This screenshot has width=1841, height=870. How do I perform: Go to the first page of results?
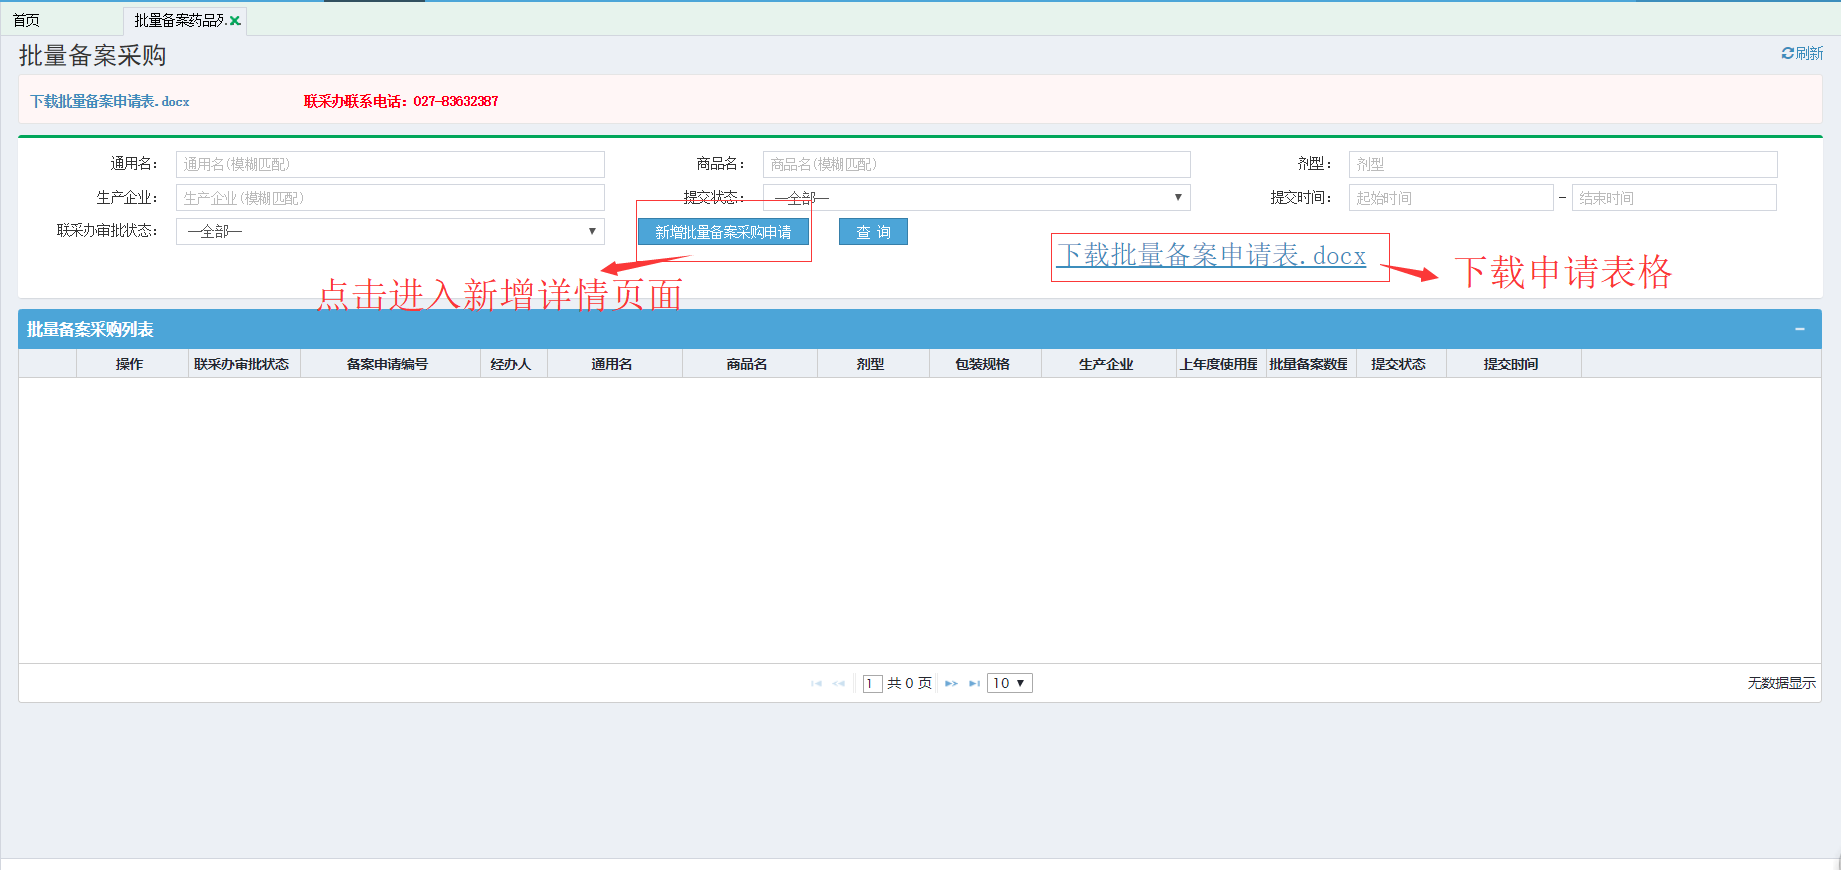(816, 684)
